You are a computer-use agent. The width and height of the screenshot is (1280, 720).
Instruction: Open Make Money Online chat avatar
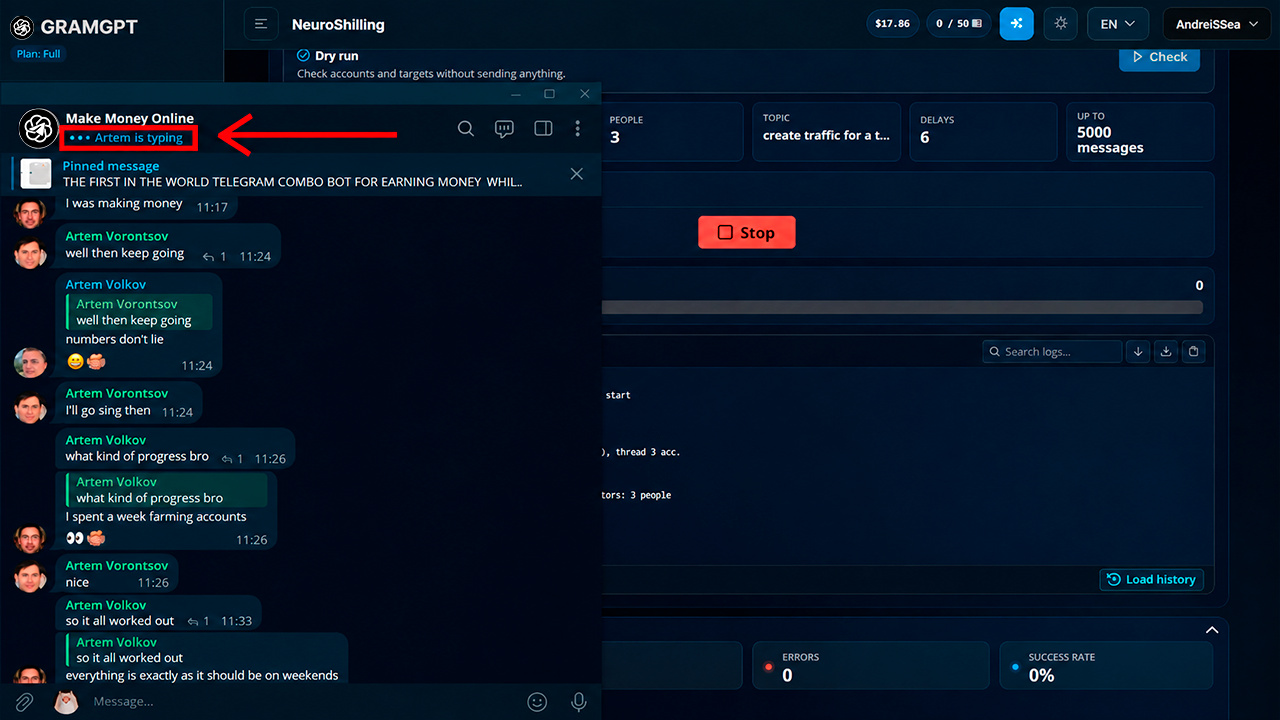pyautogui.click(x=38, y=128)
